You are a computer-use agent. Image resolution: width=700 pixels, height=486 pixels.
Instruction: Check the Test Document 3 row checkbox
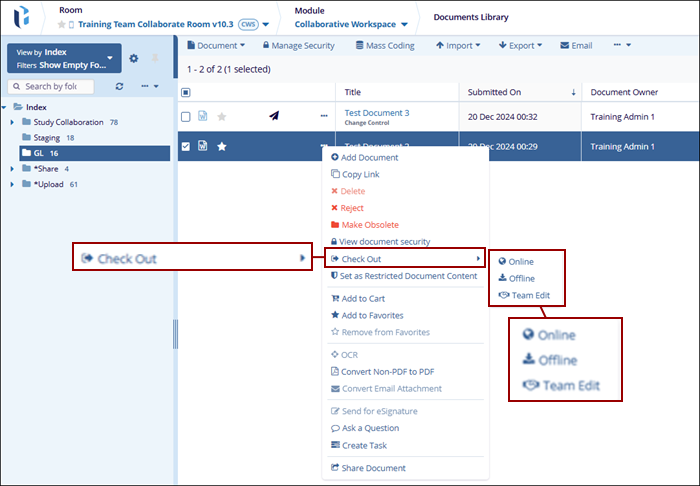click(185, 117)
